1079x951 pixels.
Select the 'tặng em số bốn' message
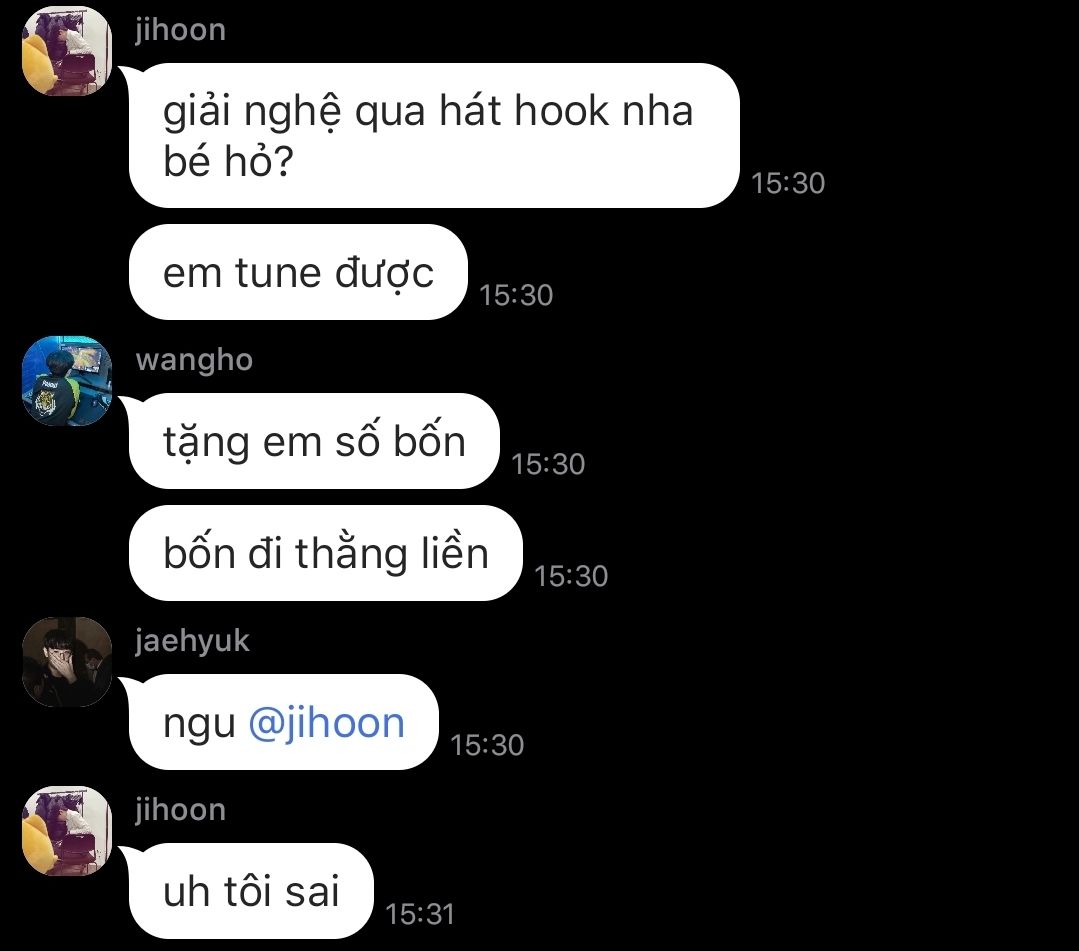coord(314,441)
